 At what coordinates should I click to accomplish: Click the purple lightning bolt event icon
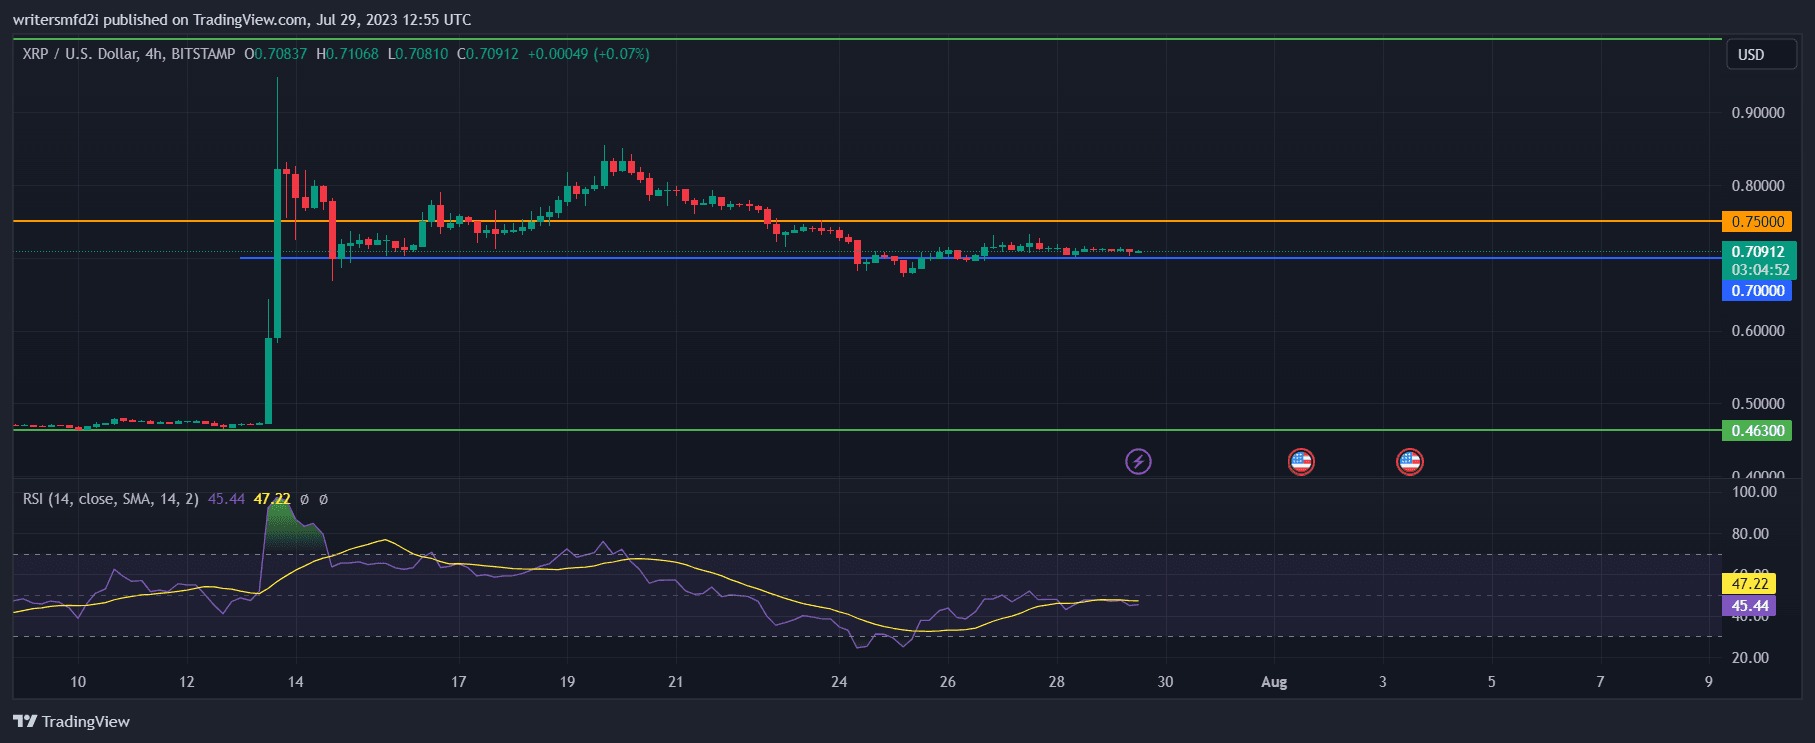click(1138, 461)
